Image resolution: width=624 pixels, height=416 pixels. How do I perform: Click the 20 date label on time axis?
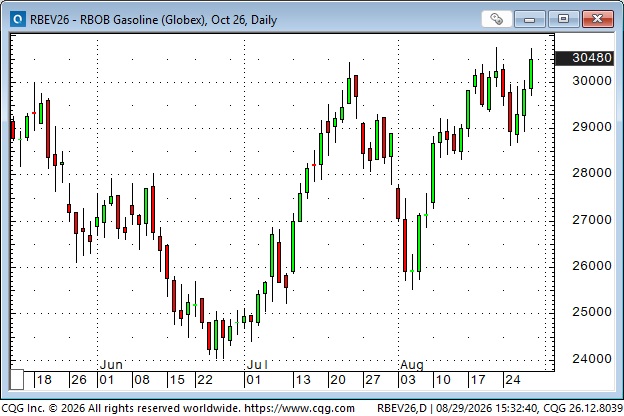coord(338,380)
